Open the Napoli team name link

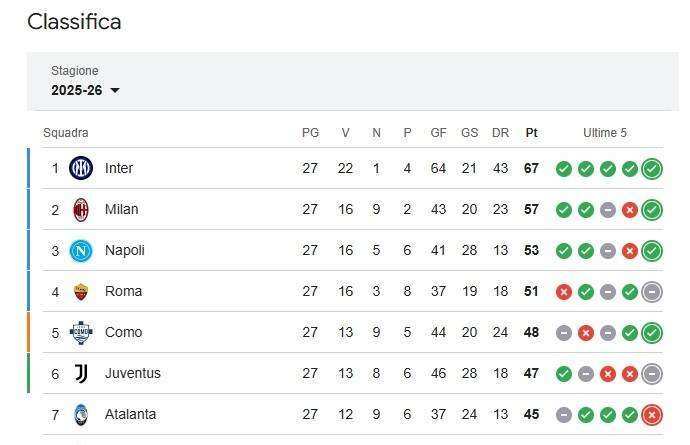[x=124, y=250]
